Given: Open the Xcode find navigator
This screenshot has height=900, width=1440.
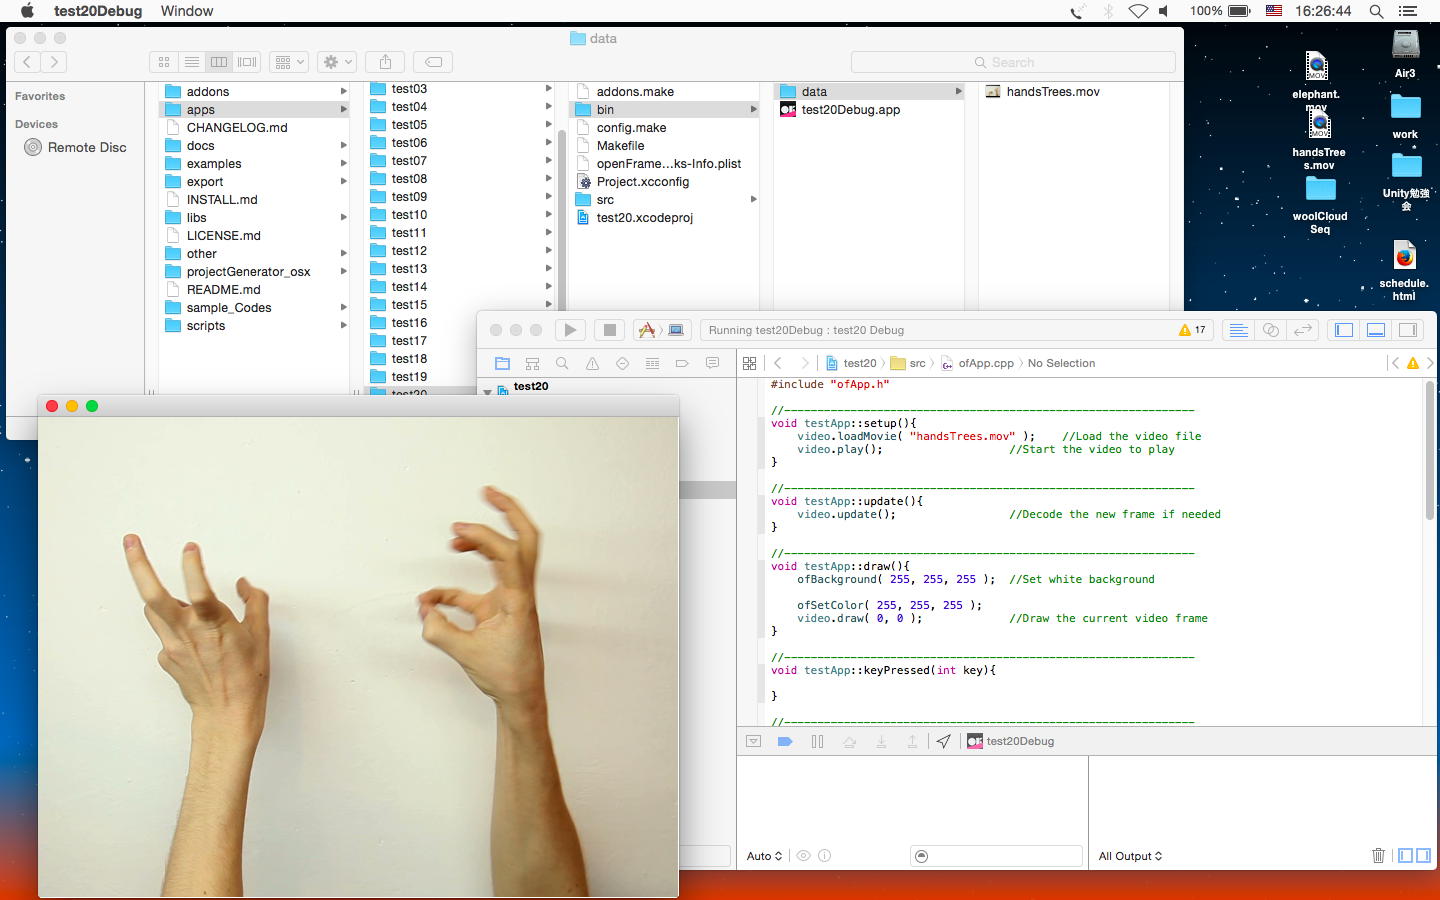Looking at the screenshot, I should point(562,363).
